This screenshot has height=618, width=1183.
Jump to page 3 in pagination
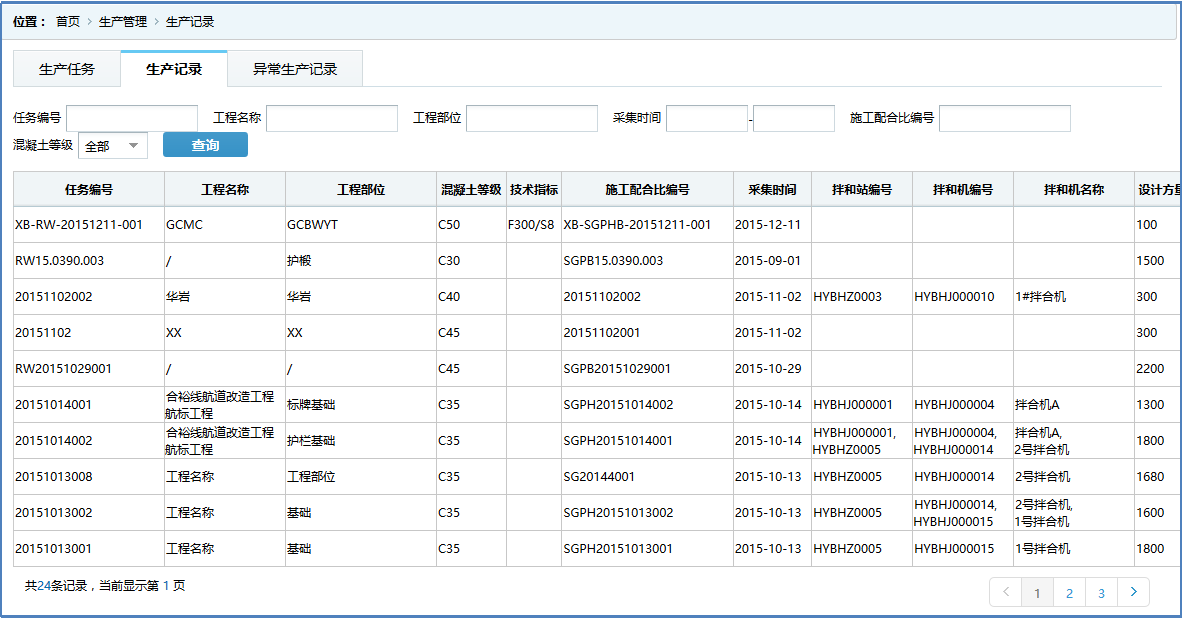[x=1101, y=592]
